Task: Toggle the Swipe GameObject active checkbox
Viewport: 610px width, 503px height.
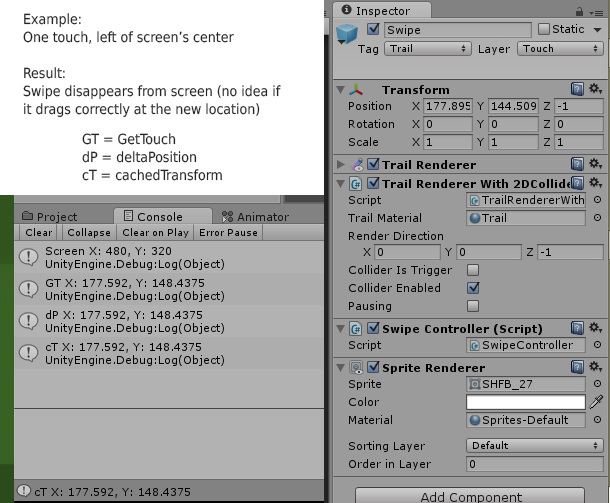Action: tap(373, 29)
